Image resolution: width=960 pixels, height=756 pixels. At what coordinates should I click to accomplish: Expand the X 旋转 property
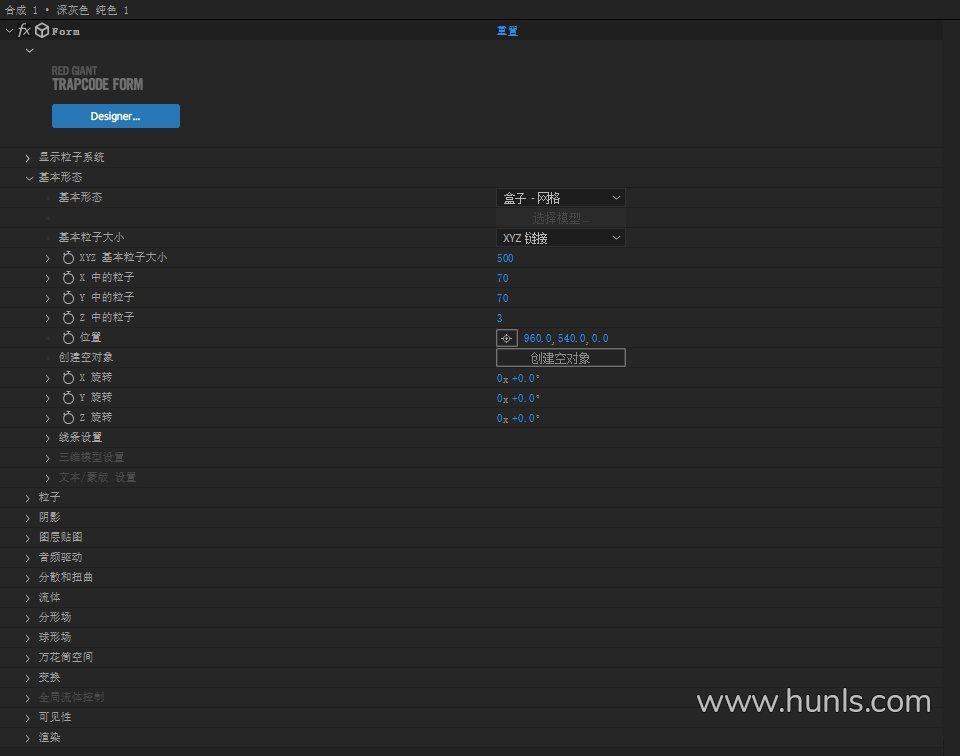pyautogui.click(x=48, y=378)
